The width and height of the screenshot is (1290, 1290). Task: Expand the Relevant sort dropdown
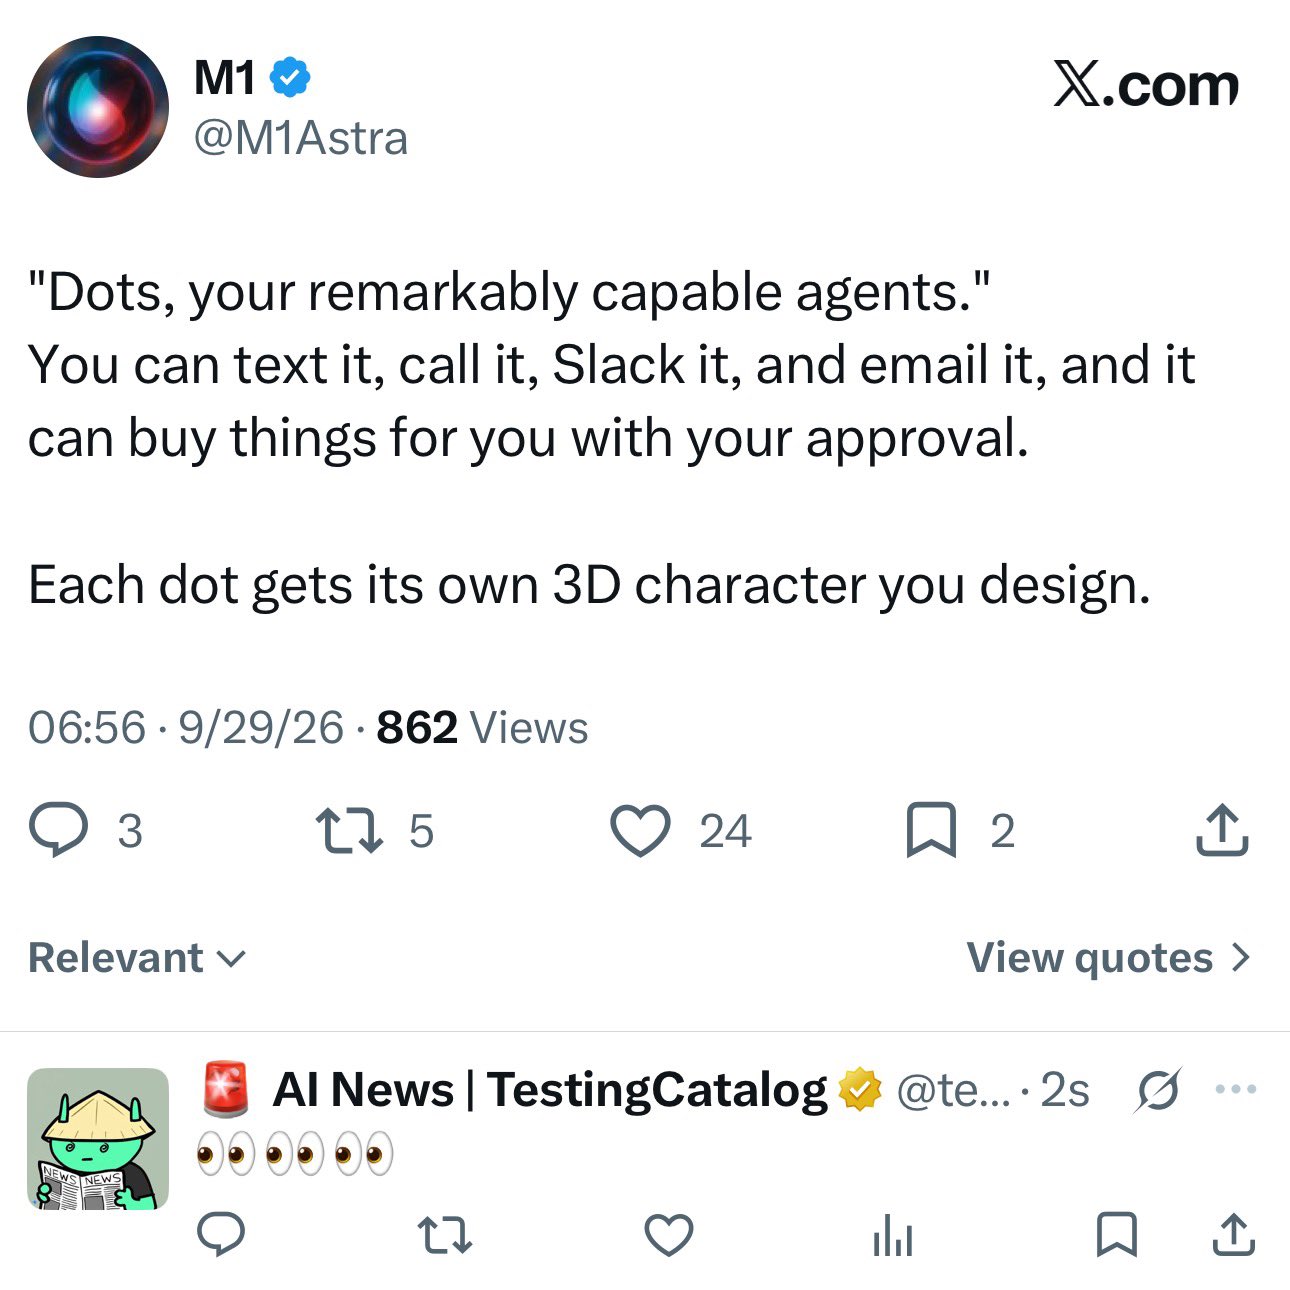tap(137, 958)
